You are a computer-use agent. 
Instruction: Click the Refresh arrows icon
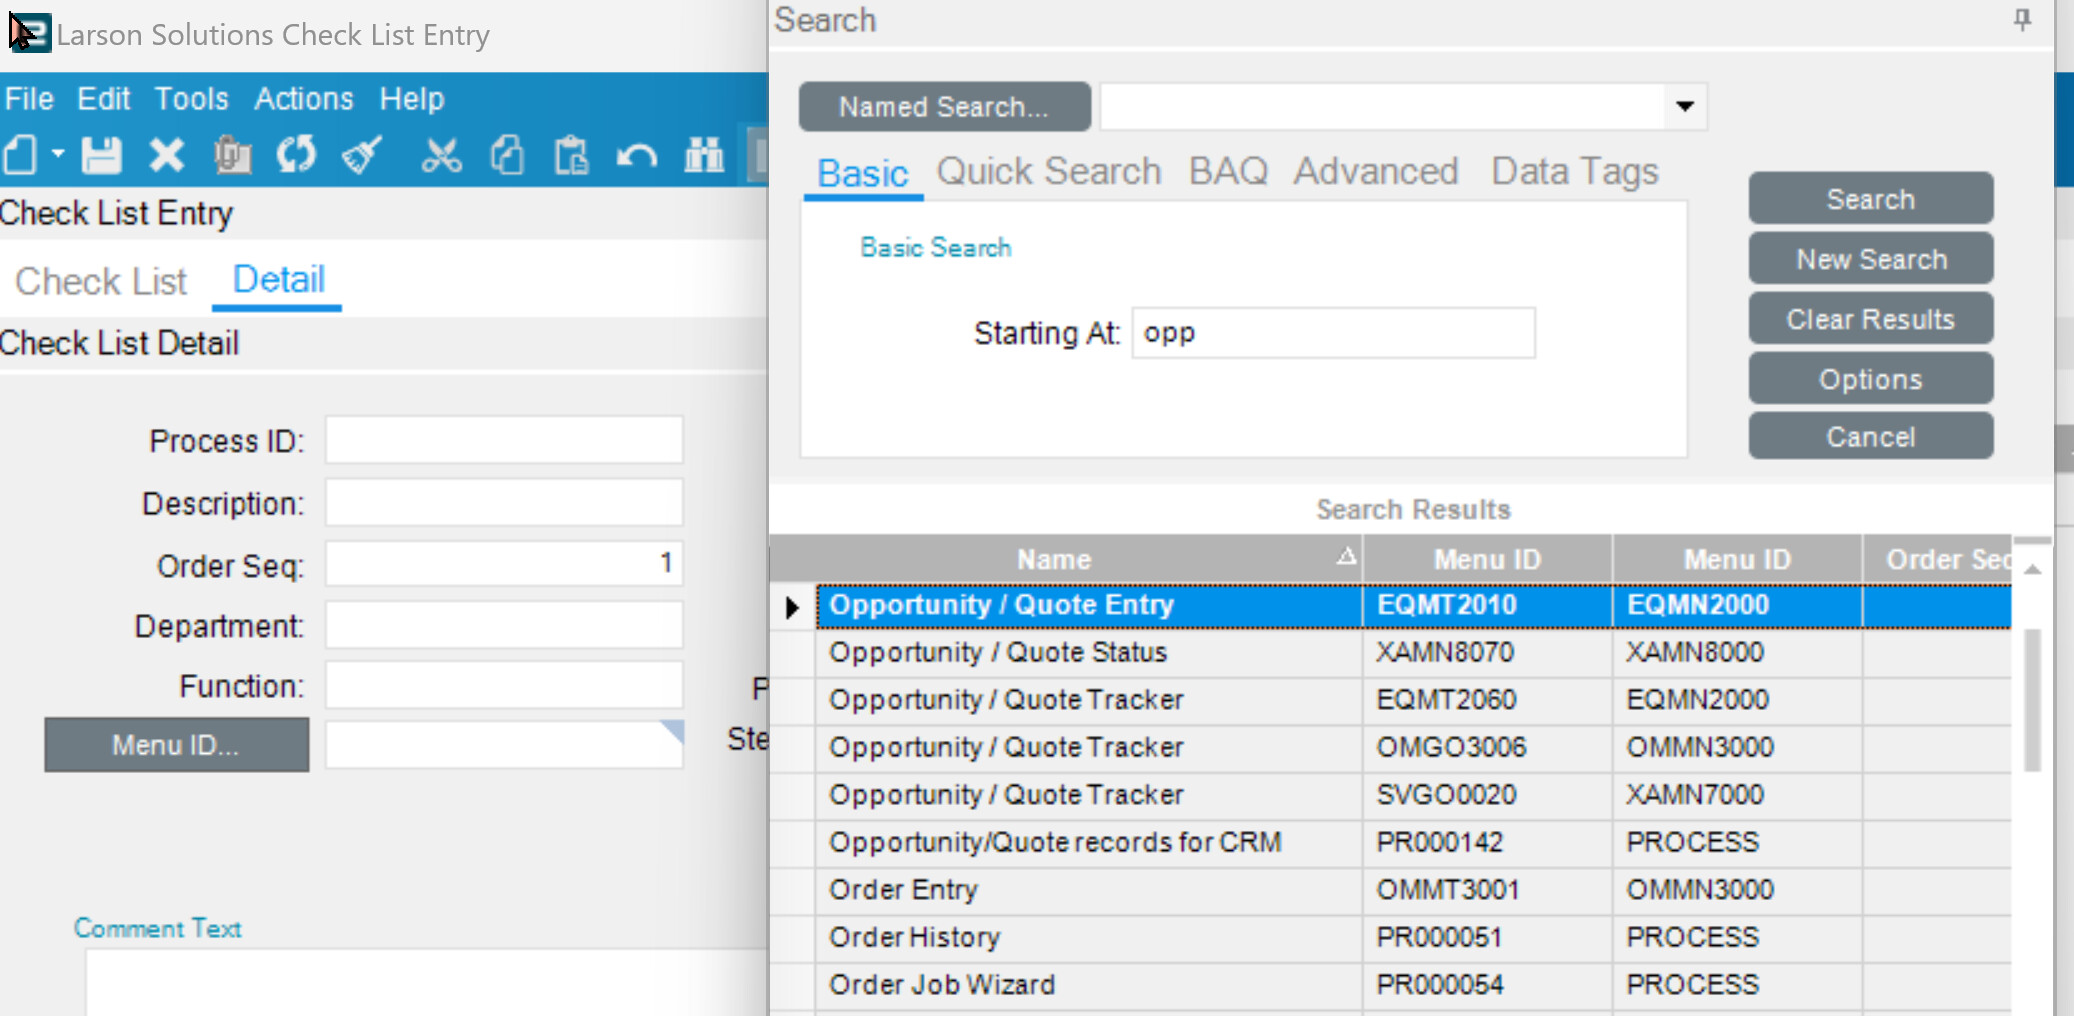click(x=296, y=156)
